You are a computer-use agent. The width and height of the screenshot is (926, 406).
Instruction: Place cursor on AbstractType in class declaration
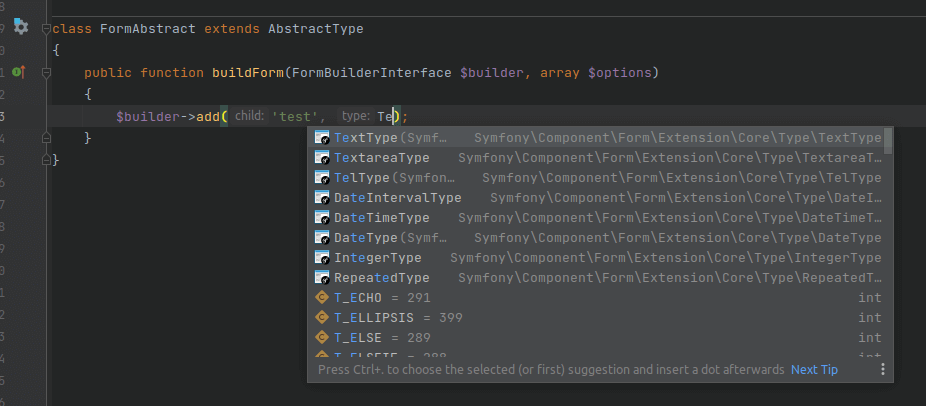(x=315, y=29)
